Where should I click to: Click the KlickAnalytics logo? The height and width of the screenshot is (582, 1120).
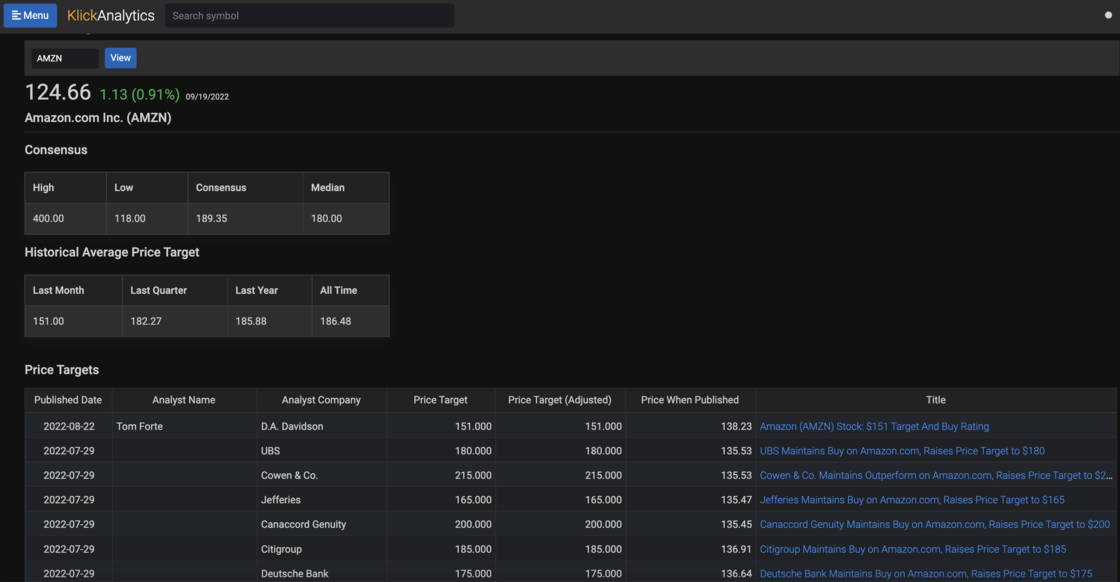point(111,16)
